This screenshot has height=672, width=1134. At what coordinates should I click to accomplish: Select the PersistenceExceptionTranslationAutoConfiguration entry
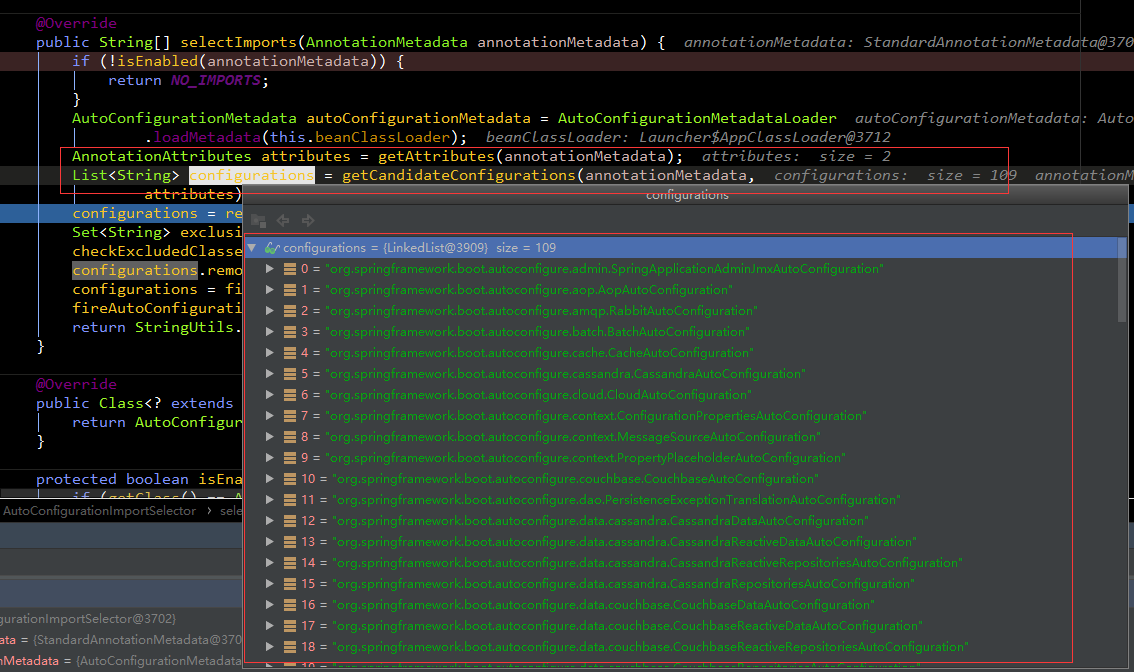click(x=616, y=500)
